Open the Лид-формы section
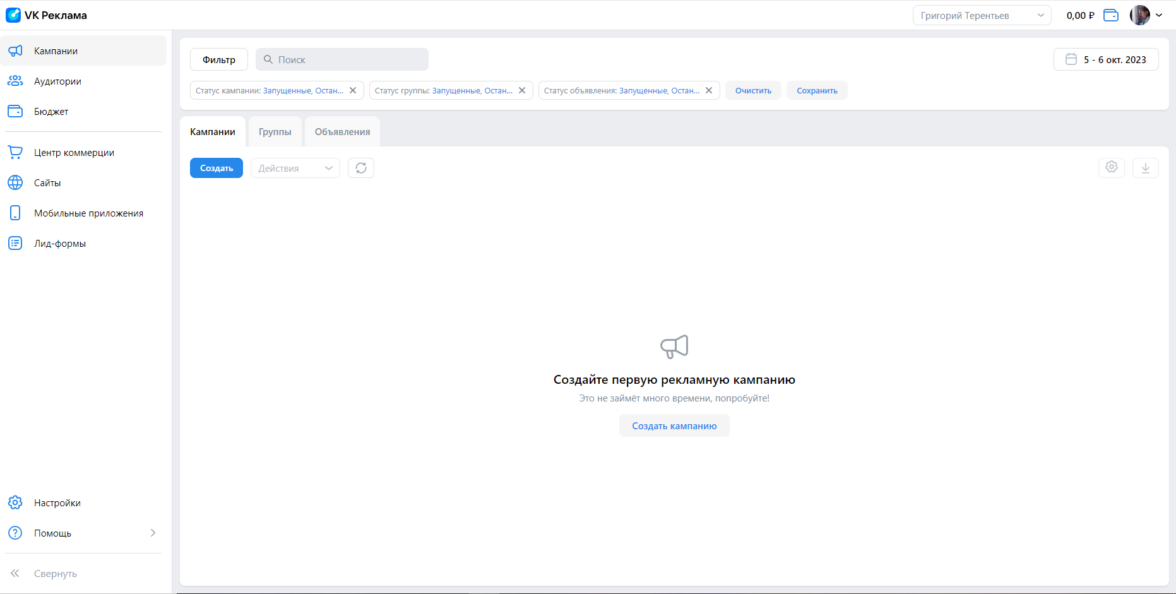 coord(59,243)
